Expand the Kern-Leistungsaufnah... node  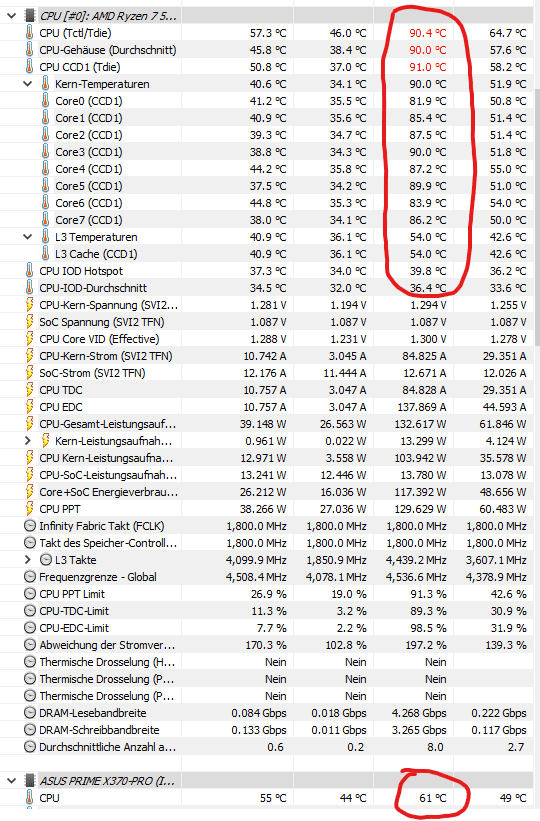[x=28, y=441]
